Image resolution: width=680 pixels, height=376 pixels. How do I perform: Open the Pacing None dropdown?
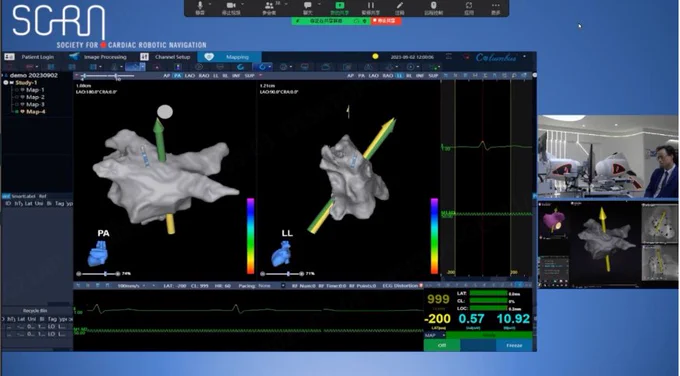[283, 286]
